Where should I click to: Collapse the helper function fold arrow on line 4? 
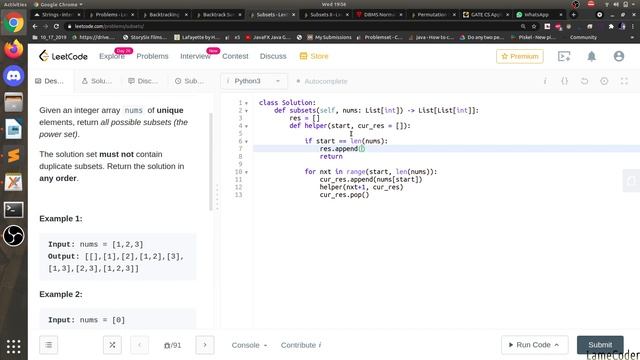[x=247, y=126]
